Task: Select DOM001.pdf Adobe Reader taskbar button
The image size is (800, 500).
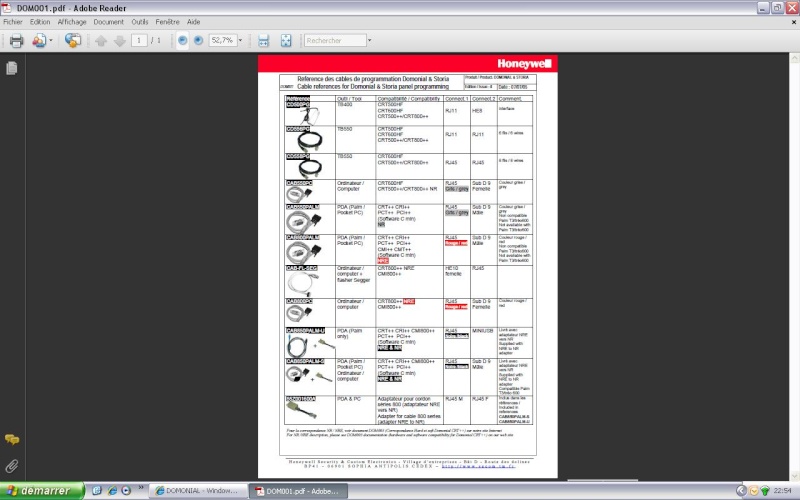Action: 298,491
